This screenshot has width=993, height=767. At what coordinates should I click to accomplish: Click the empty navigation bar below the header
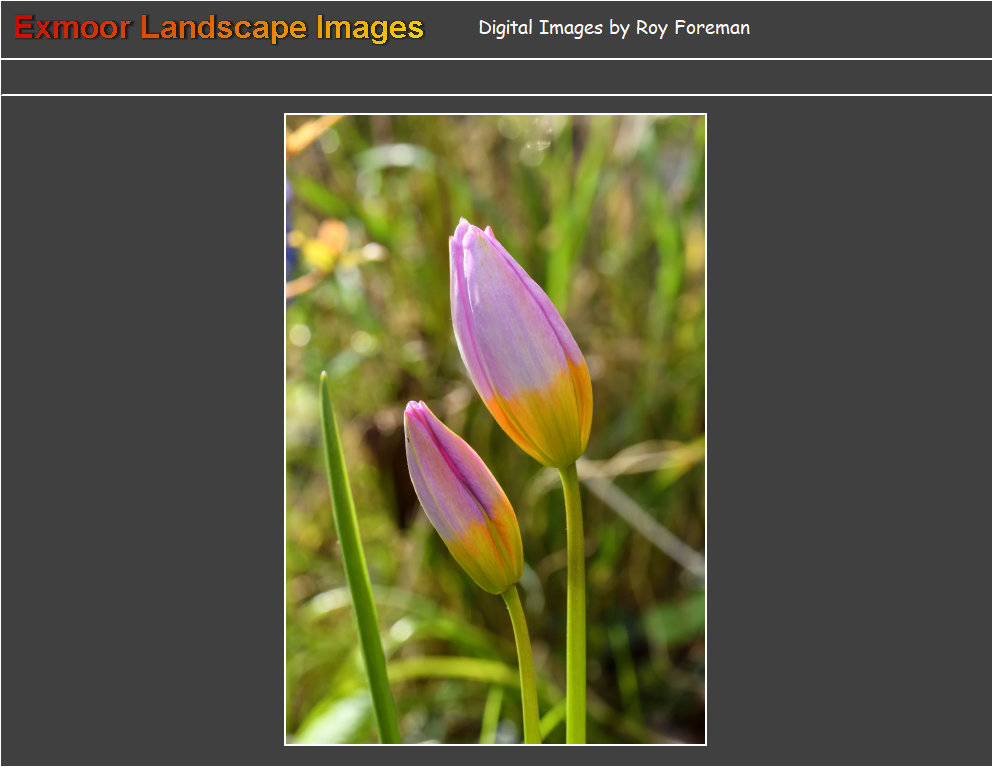(x=496, y=77)
